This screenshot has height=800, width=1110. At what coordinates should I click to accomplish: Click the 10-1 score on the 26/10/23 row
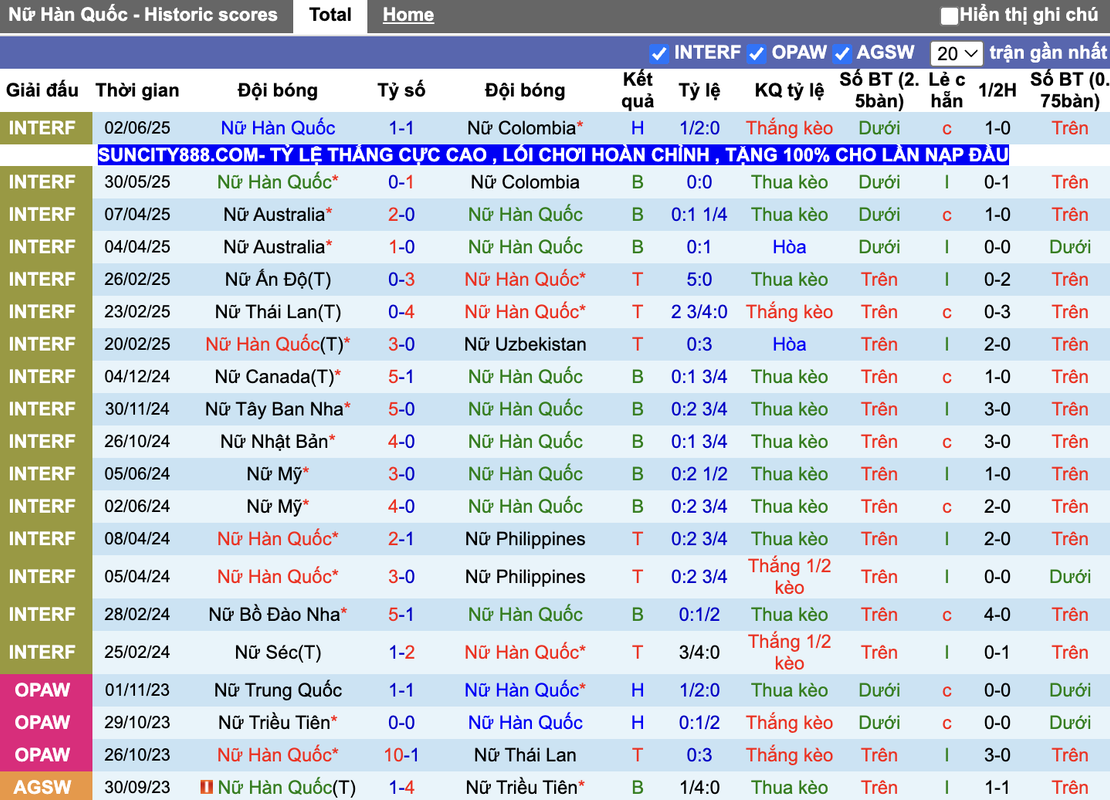(401, 755)
